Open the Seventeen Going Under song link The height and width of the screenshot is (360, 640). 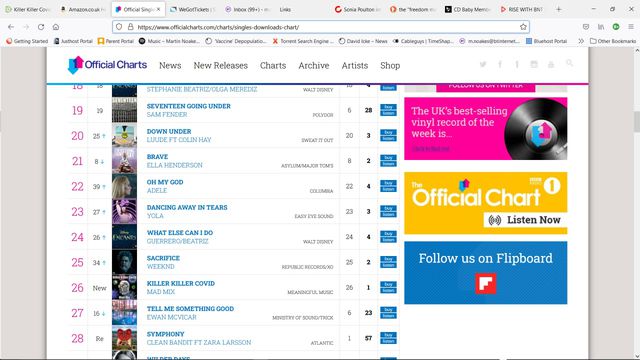[x=189, y=106]
